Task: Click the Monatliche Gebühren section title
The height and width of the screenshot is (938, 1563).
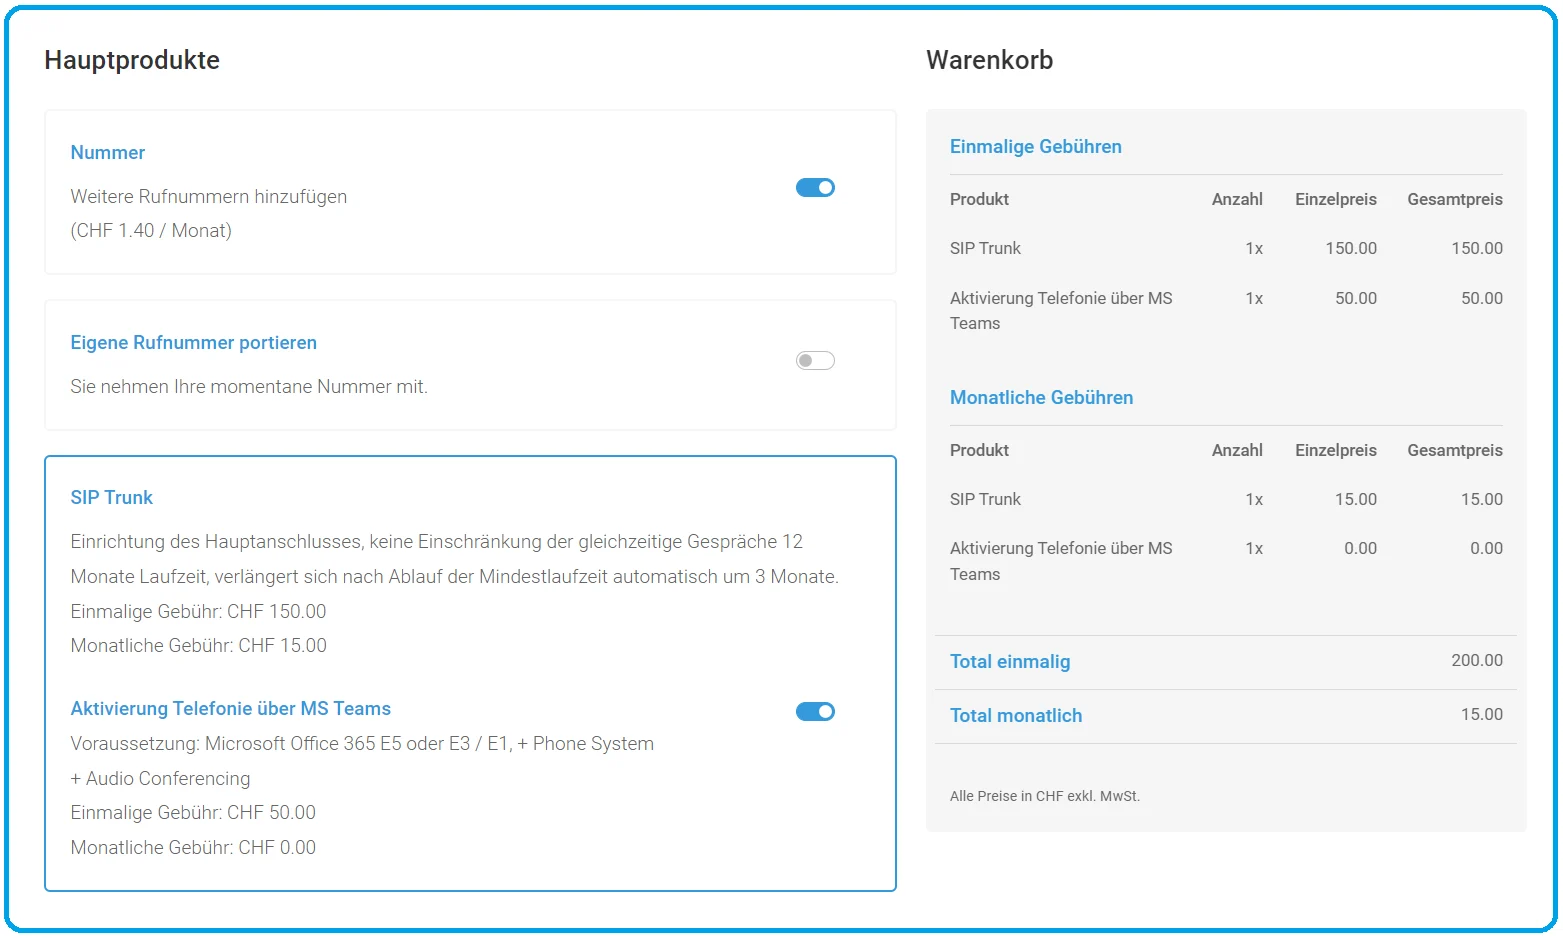Action: point(1041,398)
